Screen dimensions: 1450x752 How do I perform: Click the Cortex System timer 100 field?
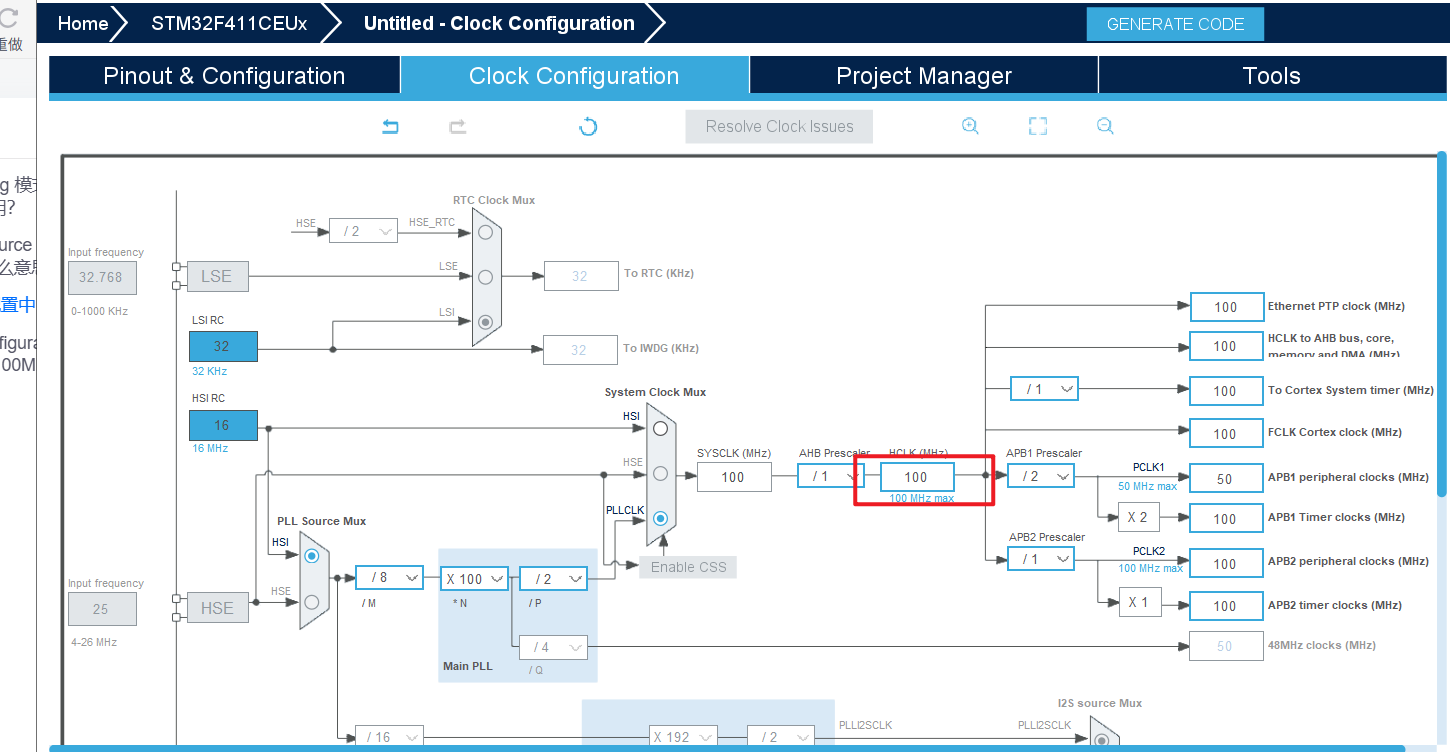(x=1226, y=390)
